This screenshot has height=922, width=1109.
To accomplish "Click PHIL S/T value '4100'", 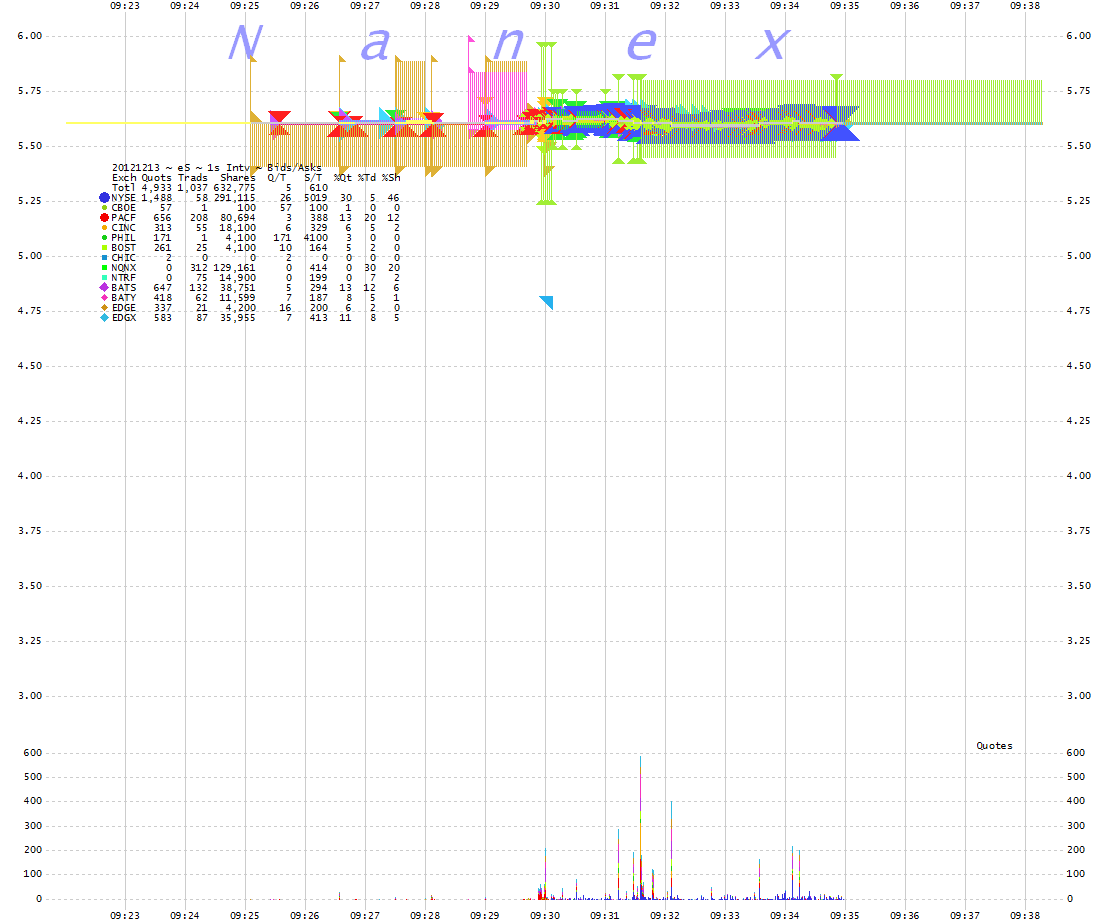I will pyautogui.click(x=316, y=238).
